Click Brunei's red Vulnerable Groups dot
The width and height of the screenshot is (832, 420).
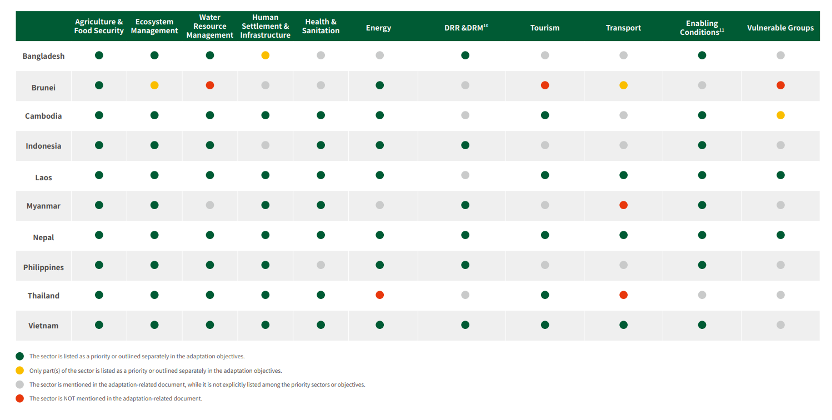click(781, 85)
